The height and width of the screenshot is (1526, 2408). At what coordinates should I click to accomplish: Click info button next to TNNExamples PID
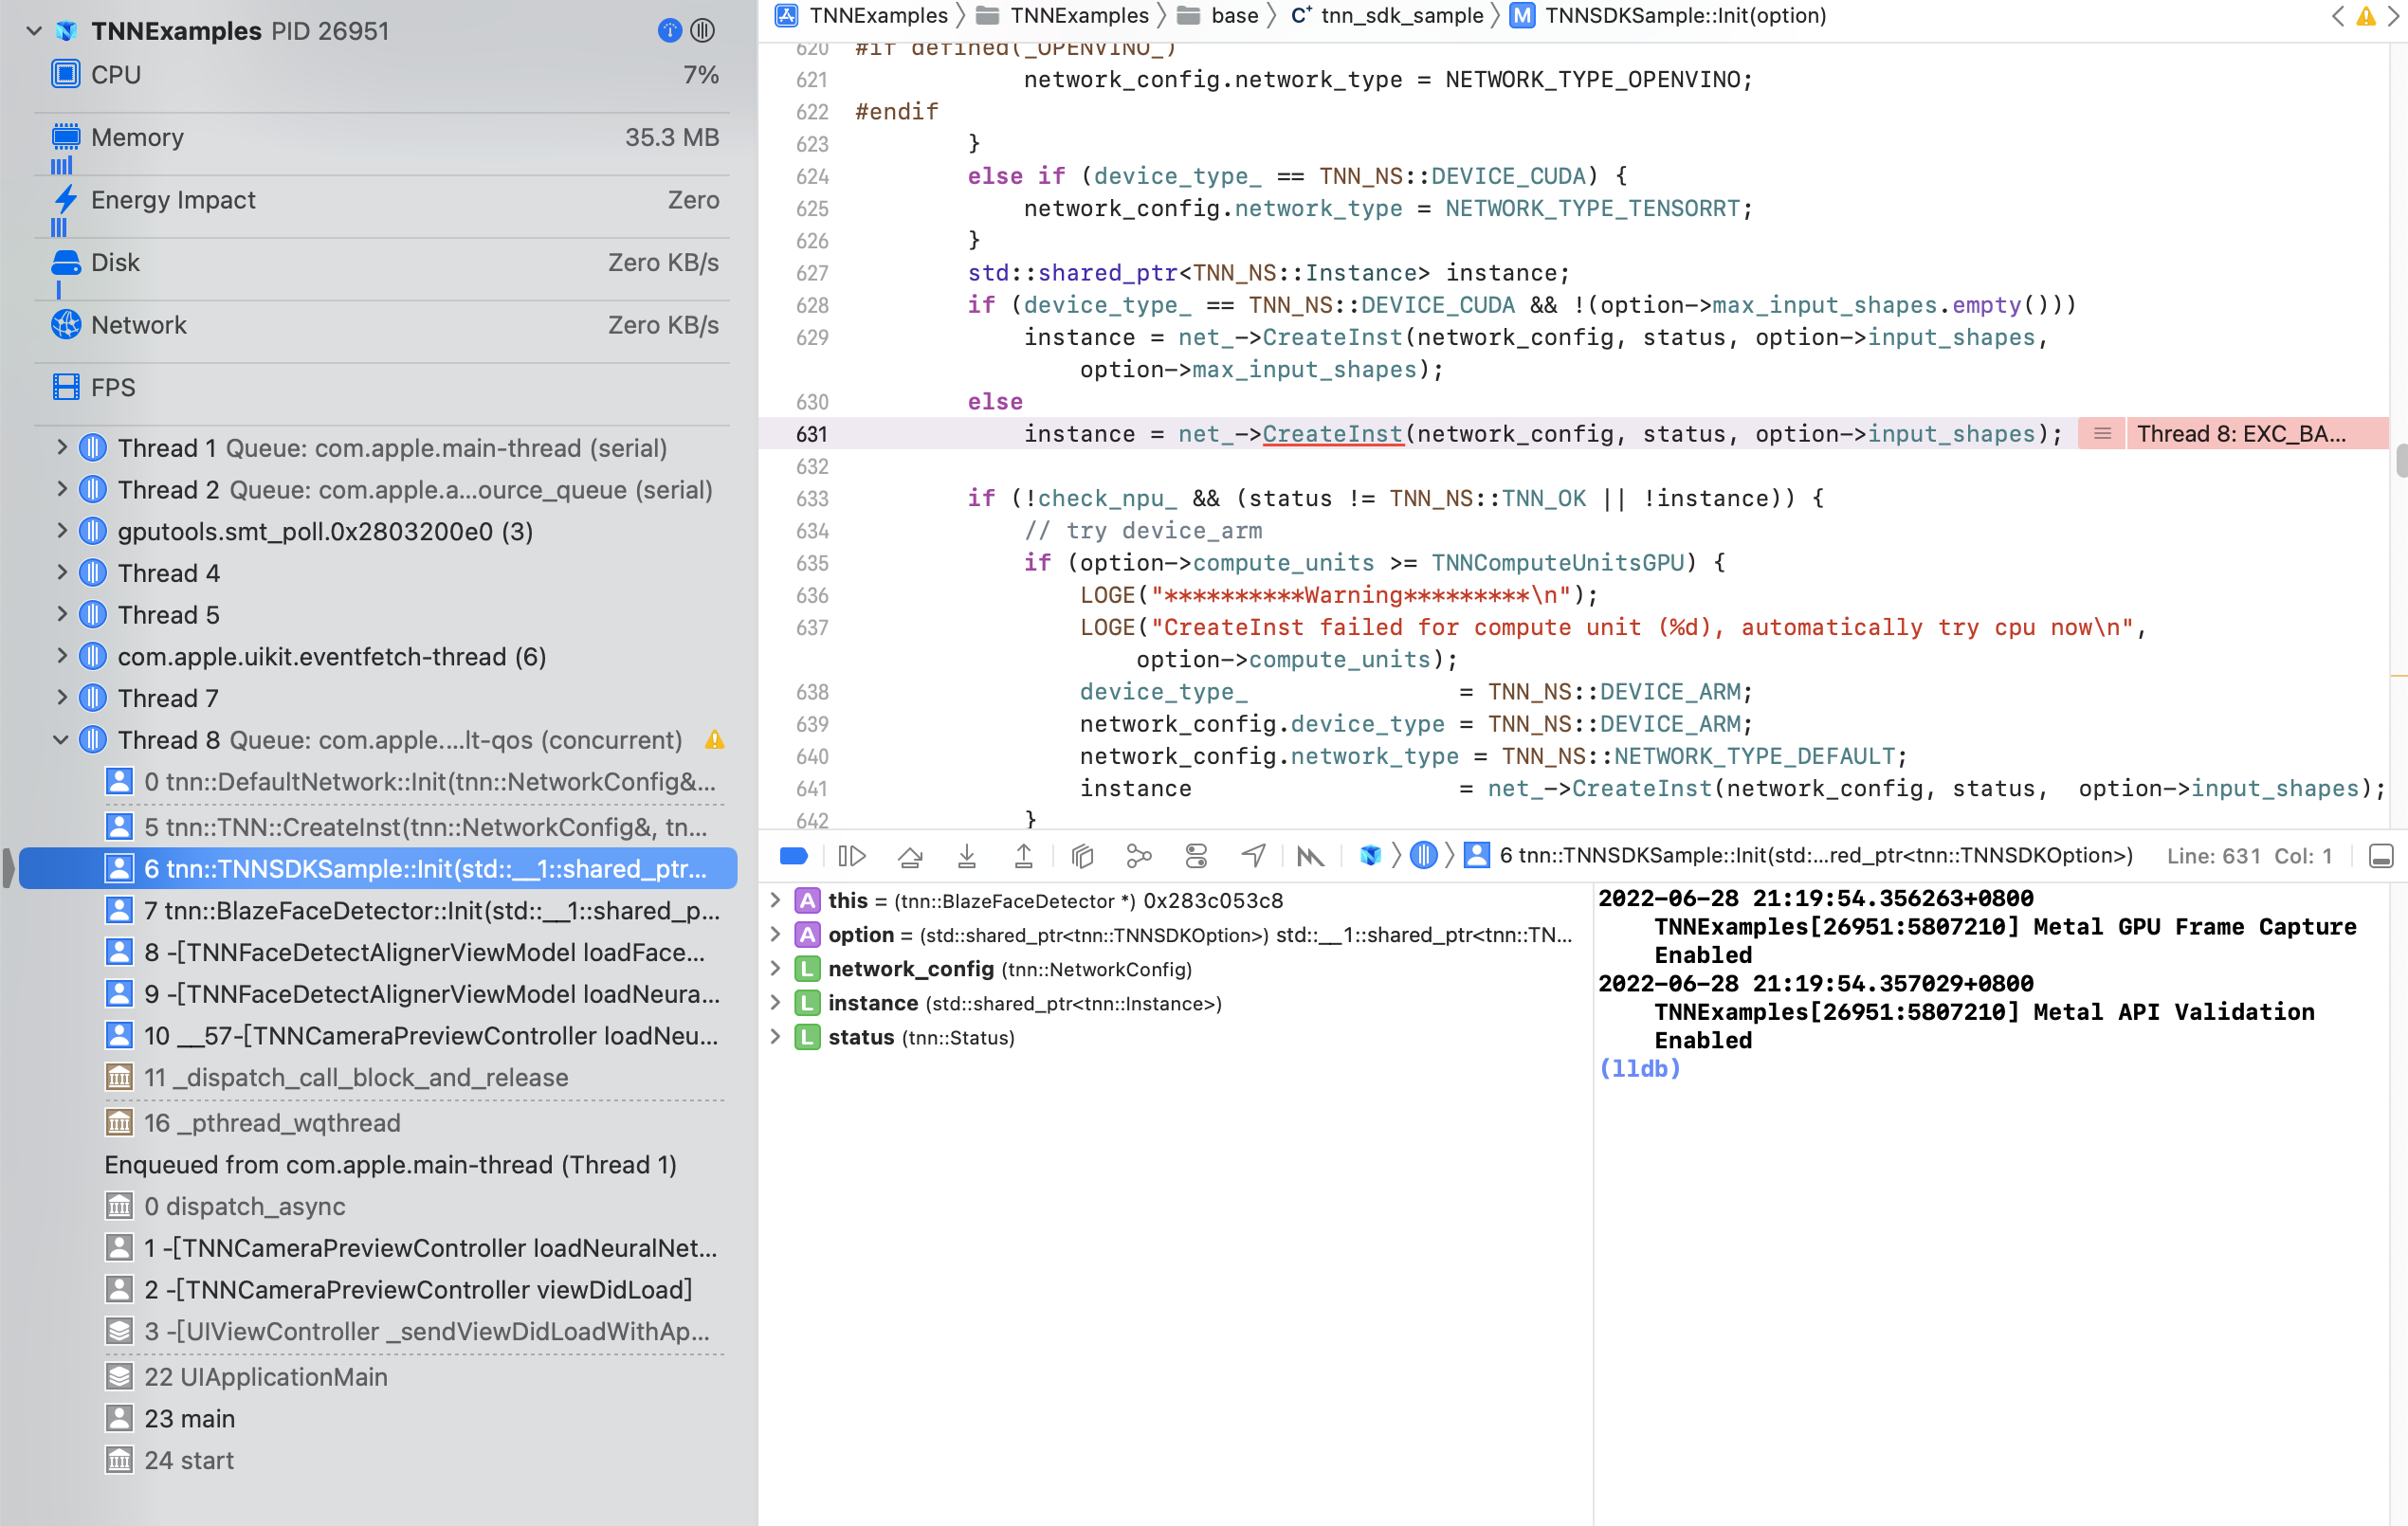coord(670,31)
